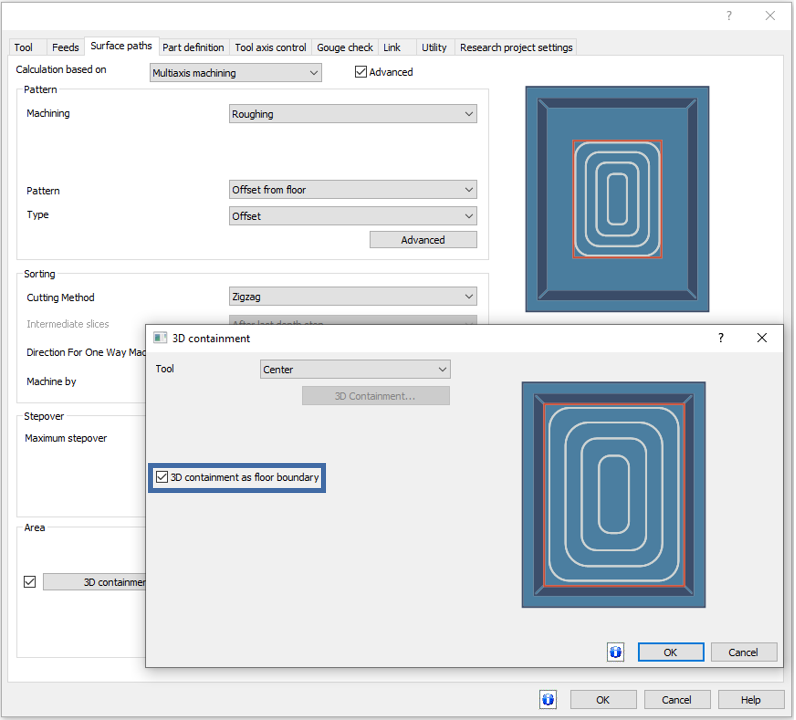Screen dimensions: 796x720
Task: Click the Machine by label
Action: click(x=51, y=381)
